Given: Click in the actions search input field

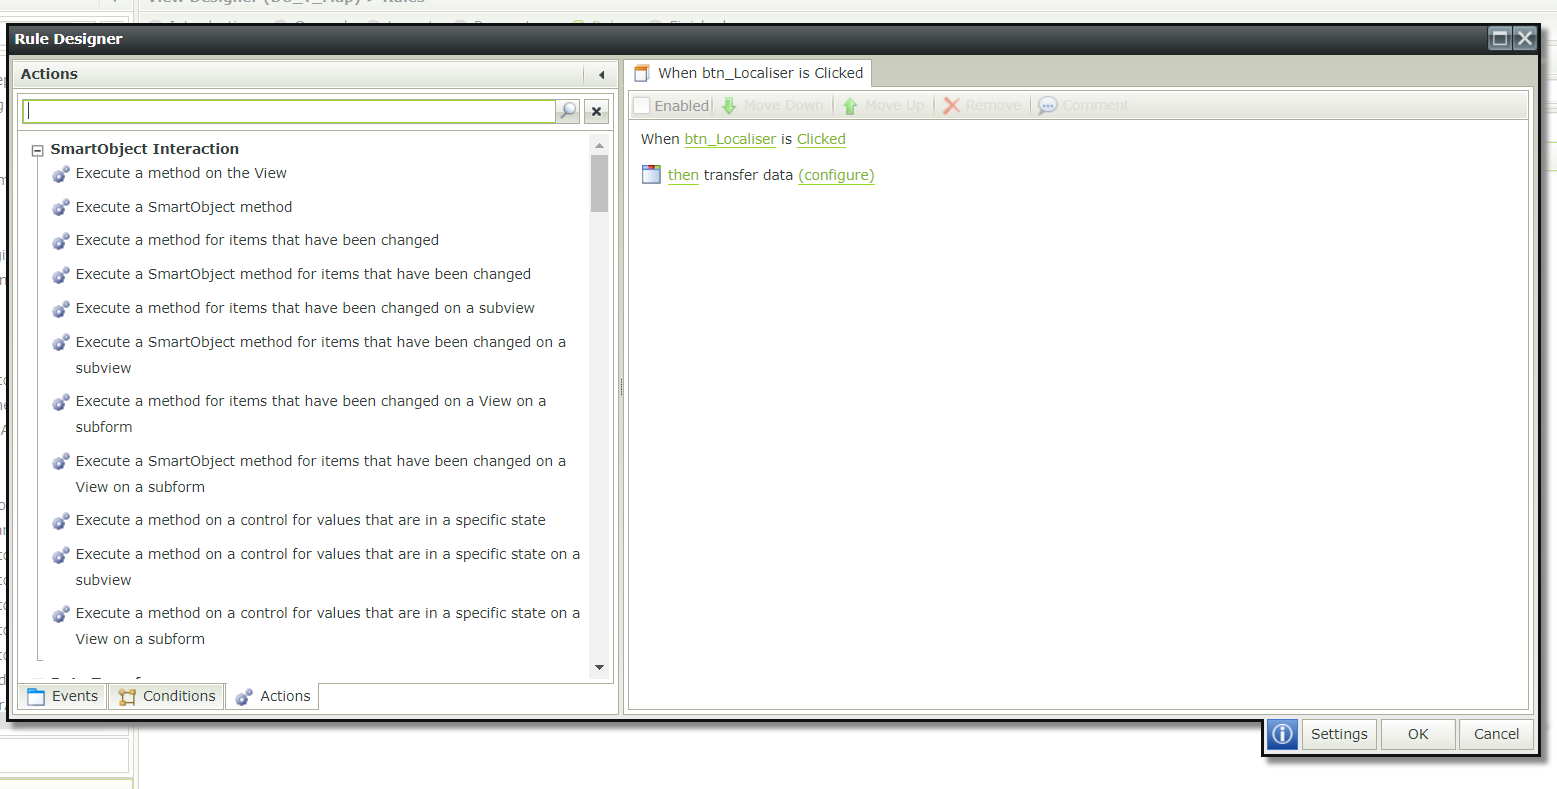Looking at the screenshot, I should pos(289,111).
